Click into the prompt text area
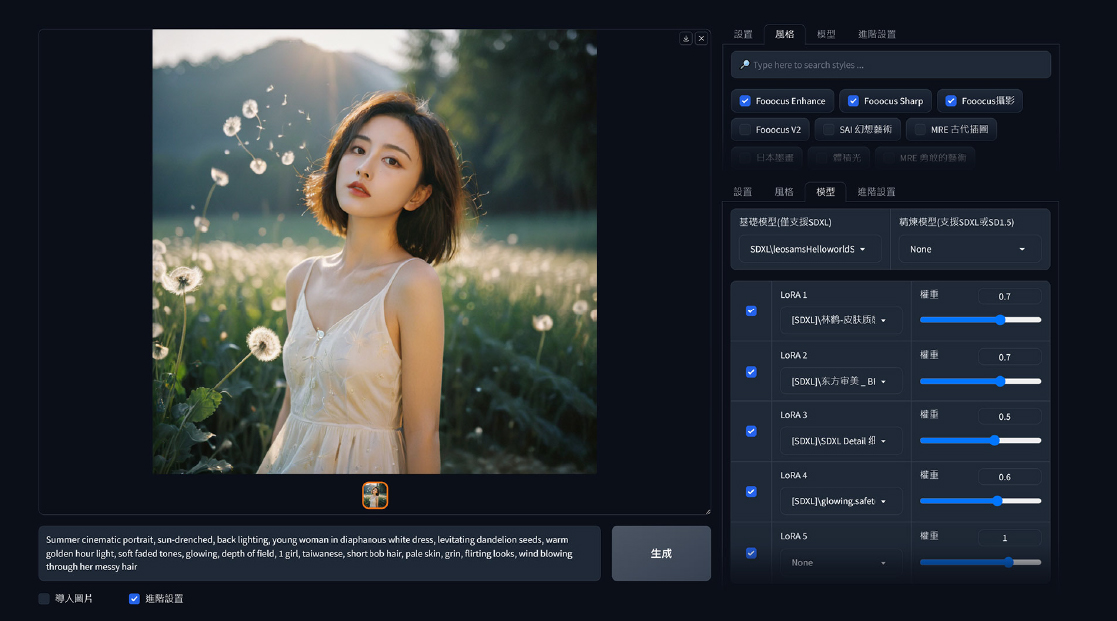 tap(320, 553)
